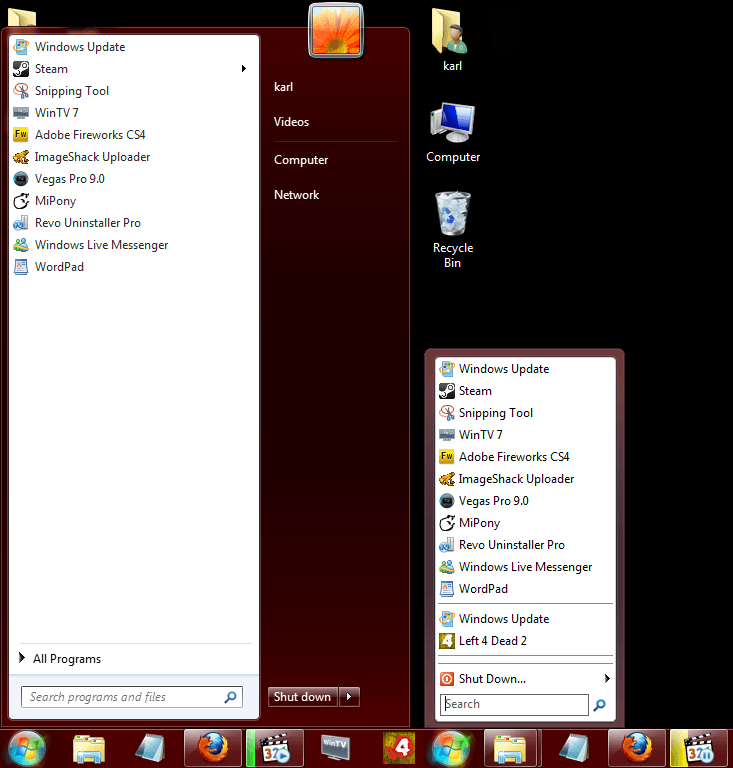The width and height of the screenshot is (733, 768).
Task: Open Videos from the Start menu right pane
Action: click(x=291, y=122)
